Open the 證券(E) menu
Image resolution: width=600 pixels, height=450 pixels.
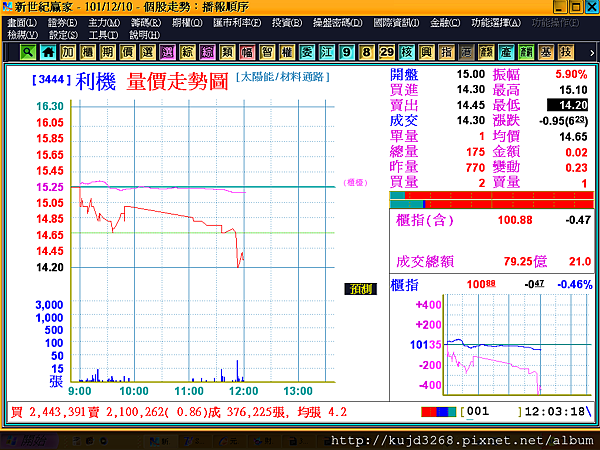(62, 23)
